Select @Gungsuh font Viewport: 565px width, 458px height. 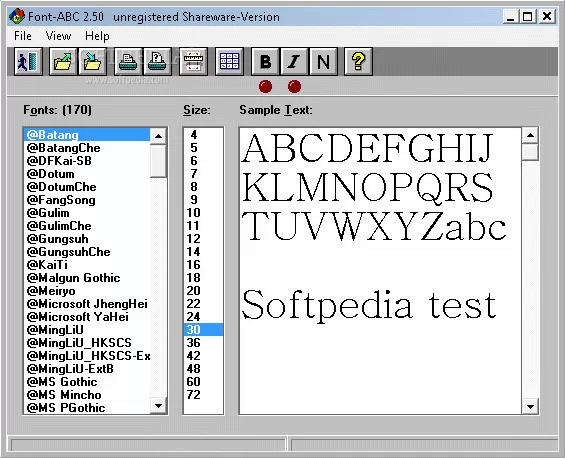[x=87, y=239]
